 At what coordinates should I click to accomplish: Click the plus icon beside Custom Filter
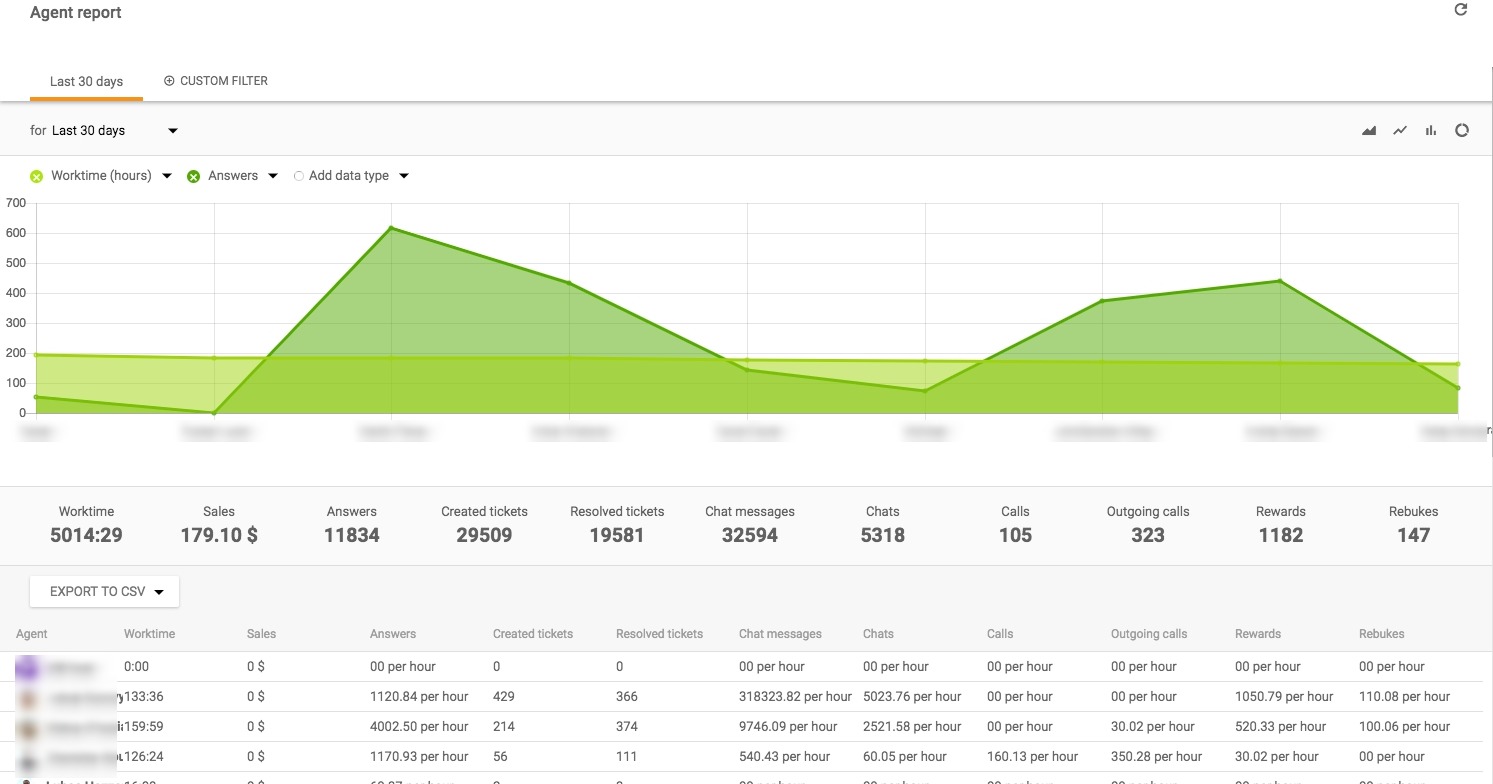tap(169, 81)
